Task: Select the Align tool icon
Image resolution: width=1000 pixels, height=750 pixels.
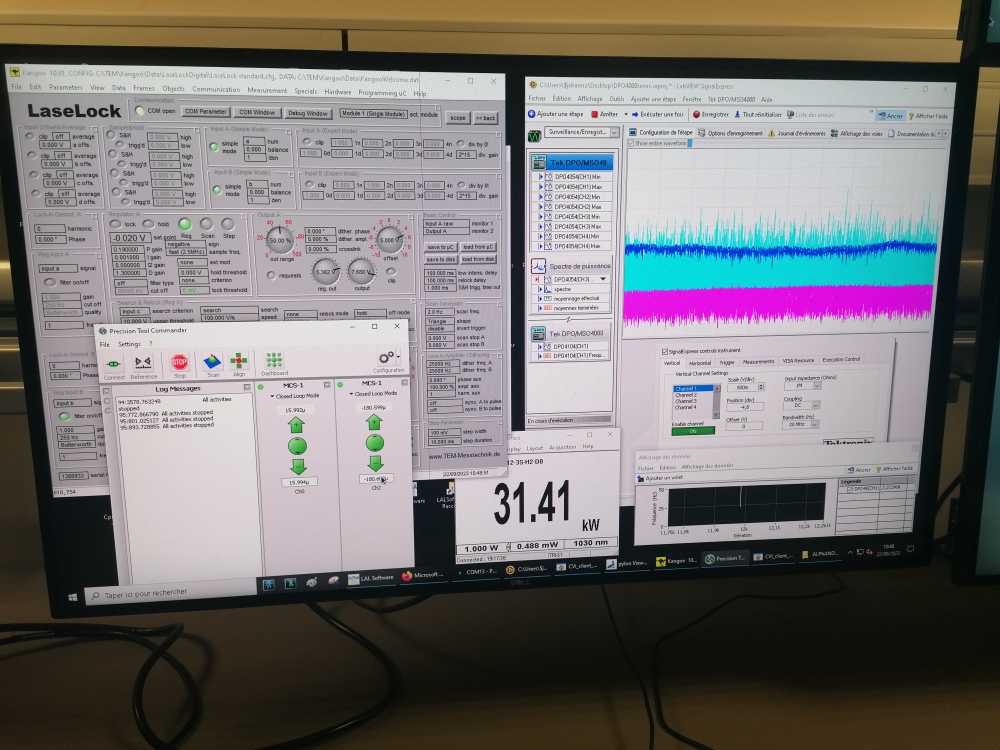Action: pyautogui.click(x=239, y=362)
